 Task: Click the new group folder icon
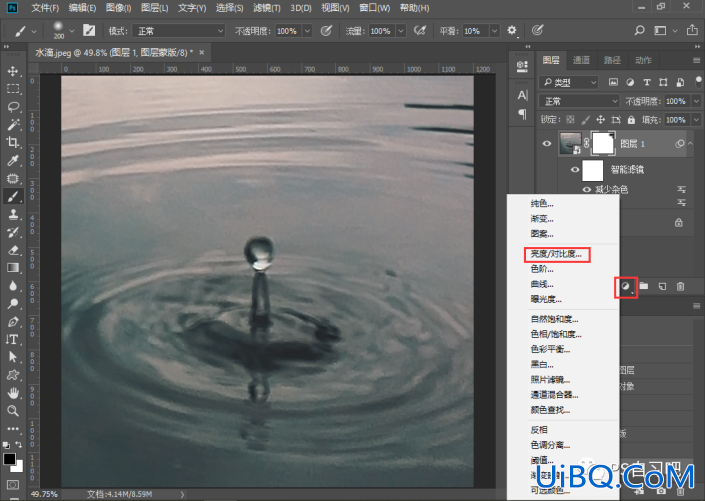pos(644,286)
